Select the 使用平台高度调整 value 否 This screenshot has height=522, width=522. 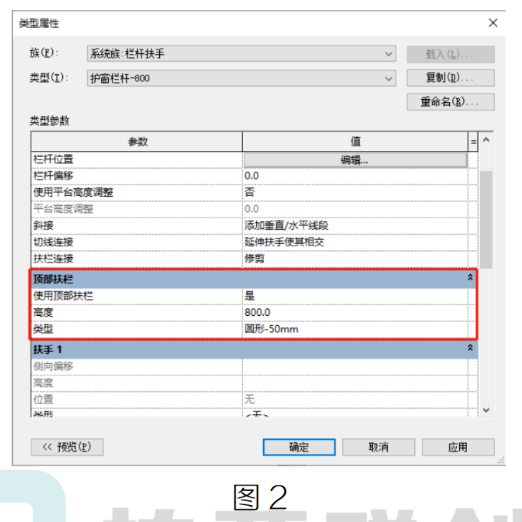point(355,192)
